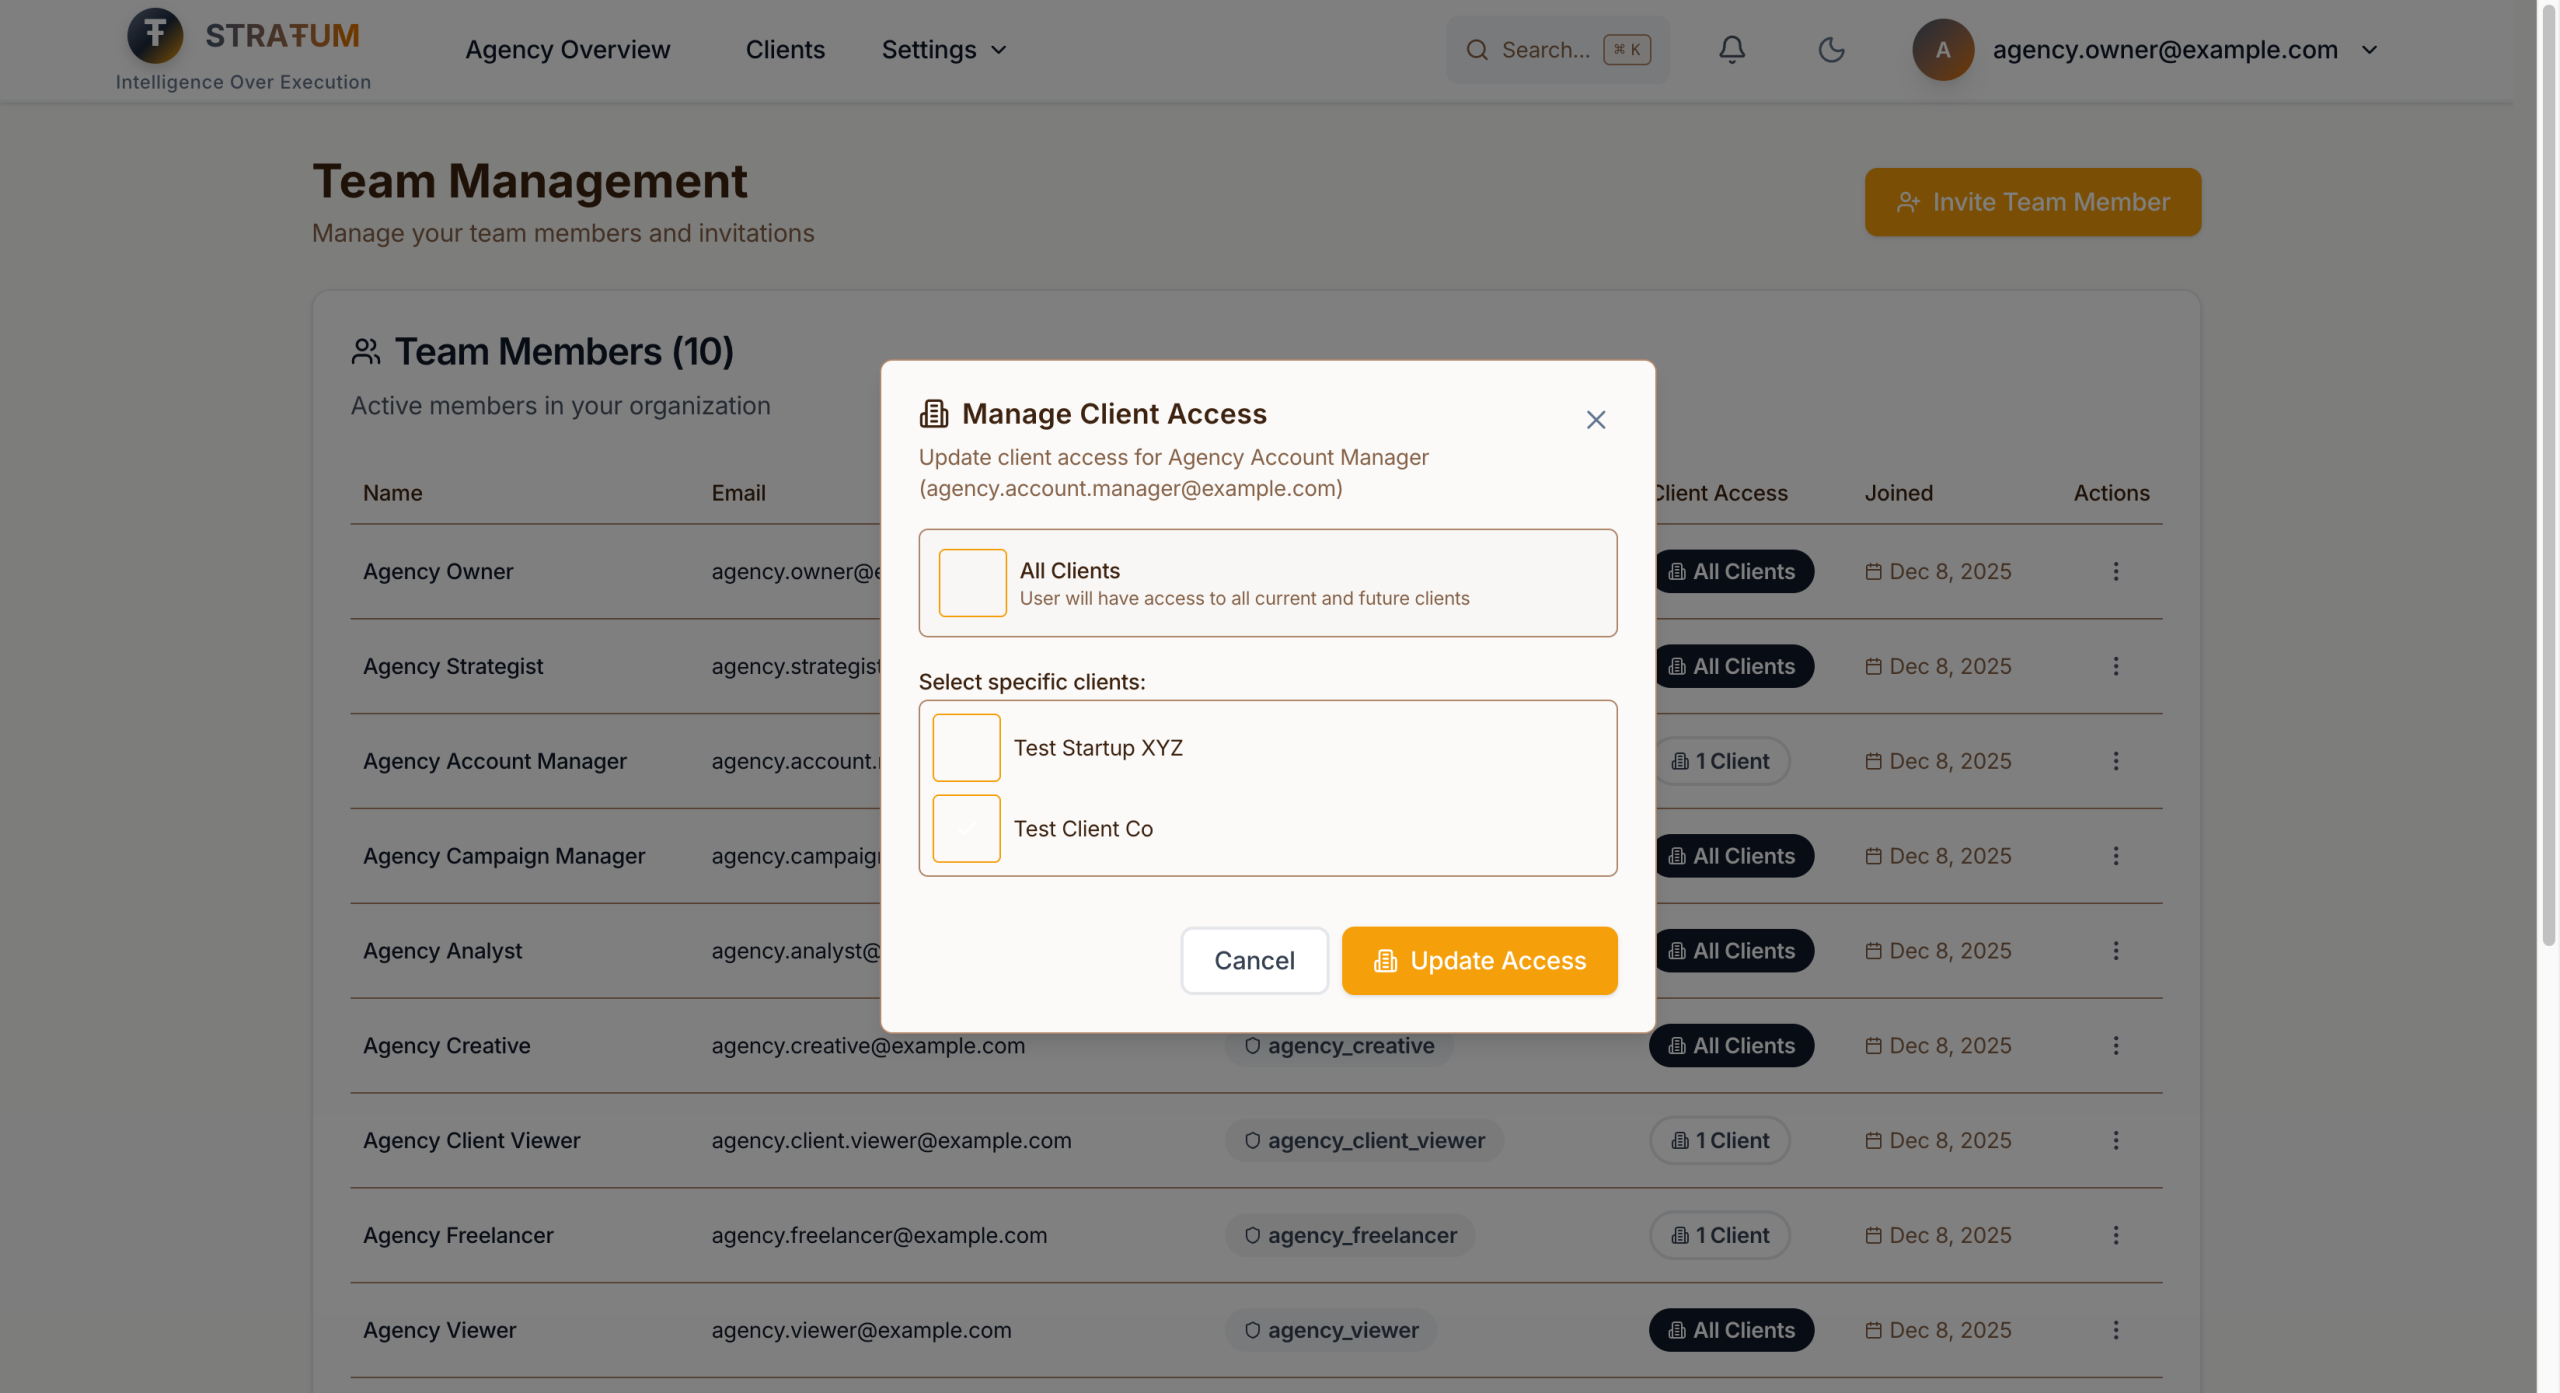Screen dimensions: 2560x1393
Task: Click the notifications bell icon
Action: click(1732, 50)
